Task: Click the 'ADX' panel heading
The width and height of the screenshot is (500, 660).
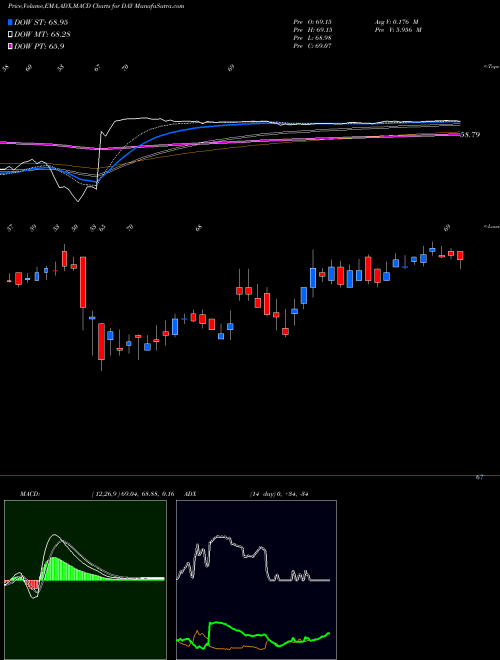Action: (x=190, y=494)
